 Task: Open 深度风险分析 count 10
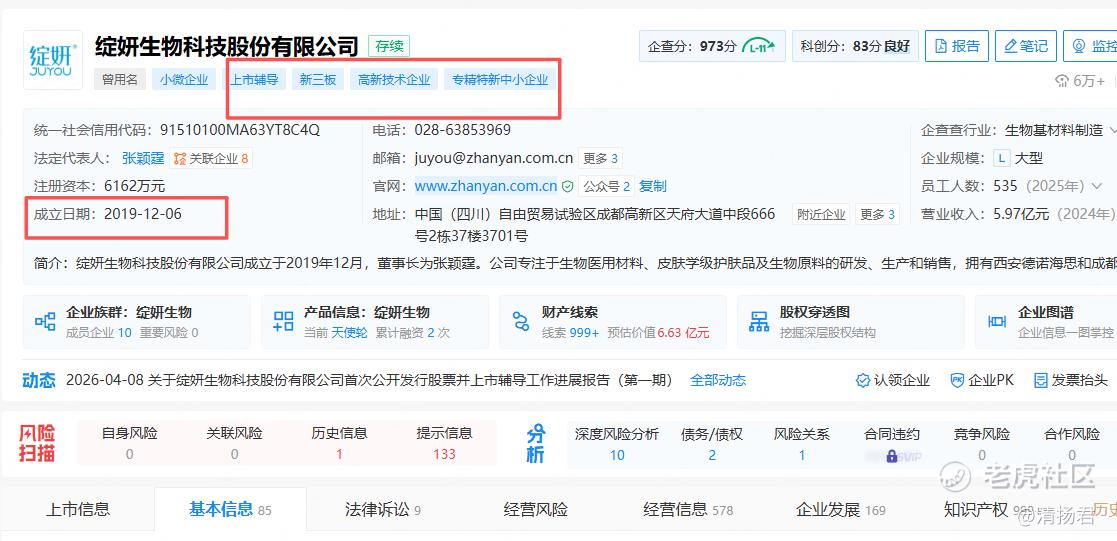(617, 455)
